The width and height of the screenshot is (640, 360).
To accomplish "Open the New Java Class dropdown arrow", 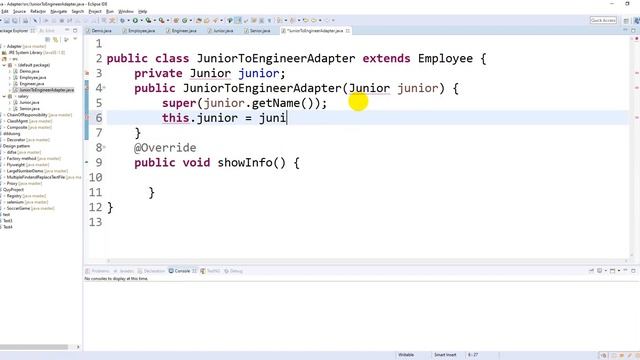I will 190,20.
